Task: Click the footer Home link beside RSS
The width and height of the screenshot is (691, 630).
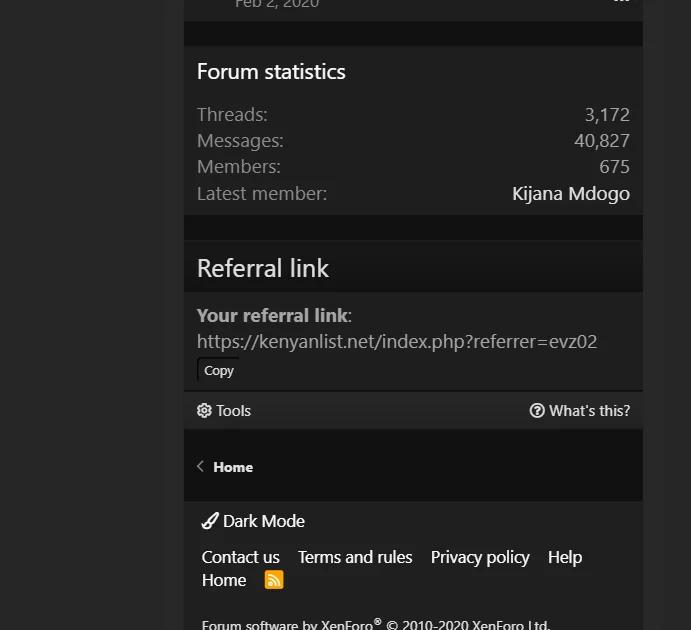Action: 224,580
